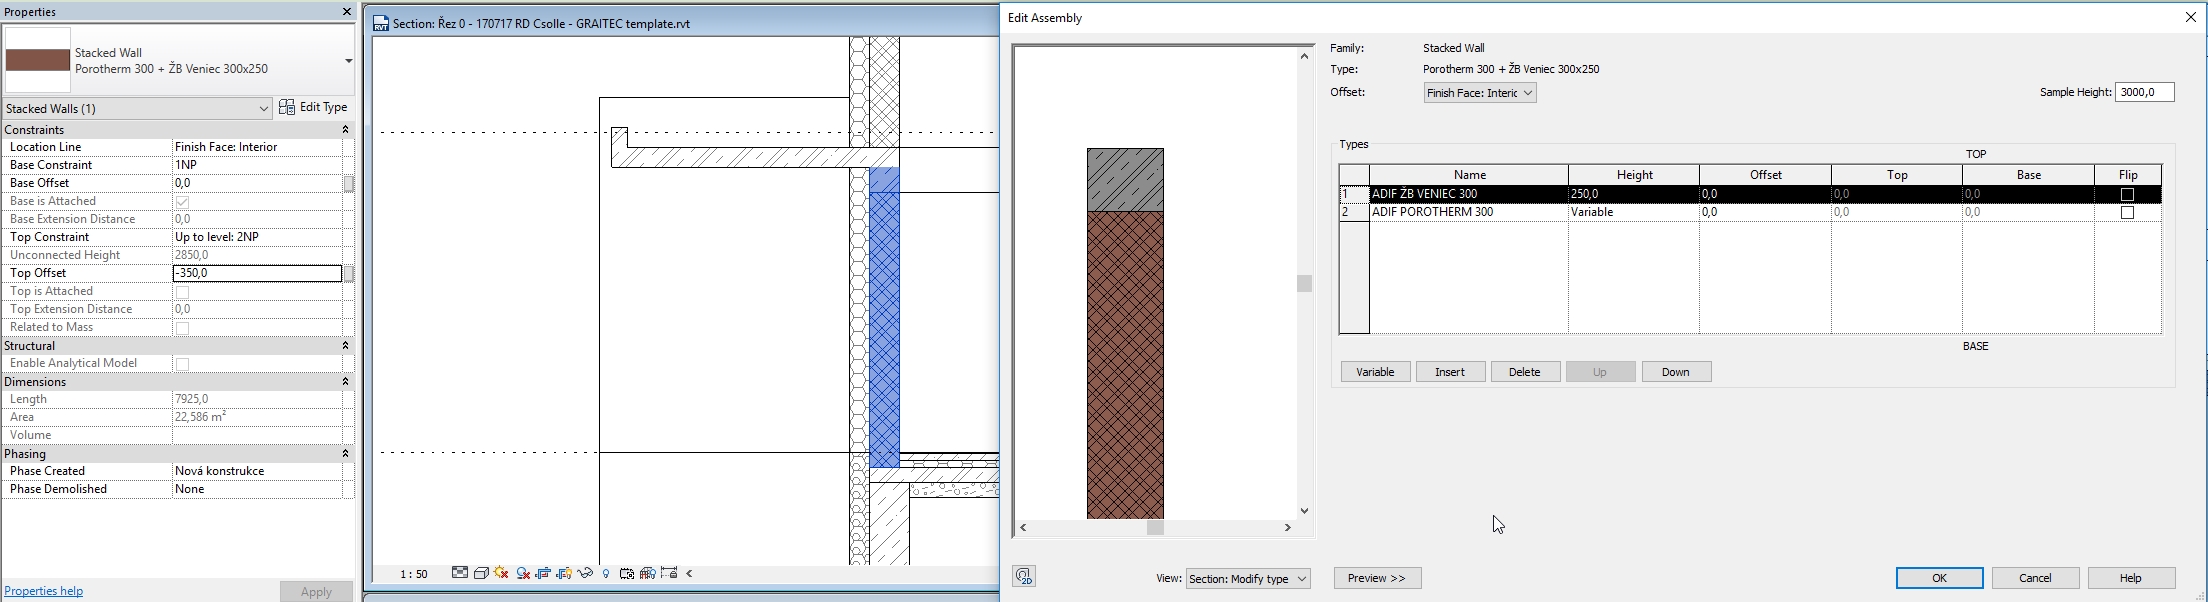This screenshot has height=602, width=2208.
Task: Click the Phase Created value Nová konstrukce
Action: [257, 471]
